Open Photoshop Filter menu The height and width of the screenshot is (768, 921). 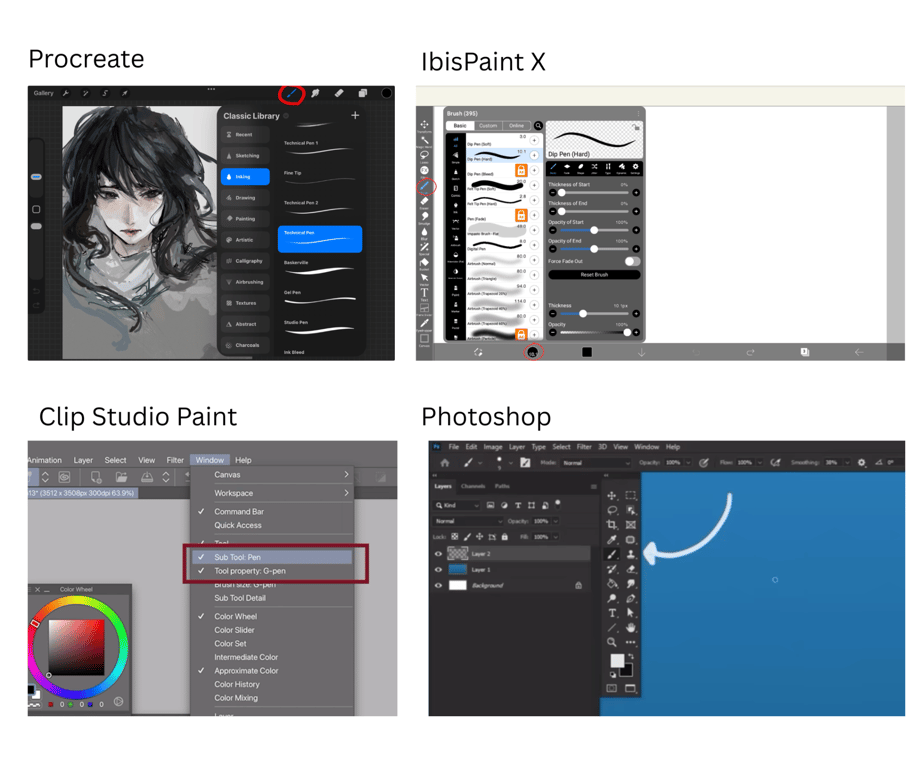[x=584, y=447]
